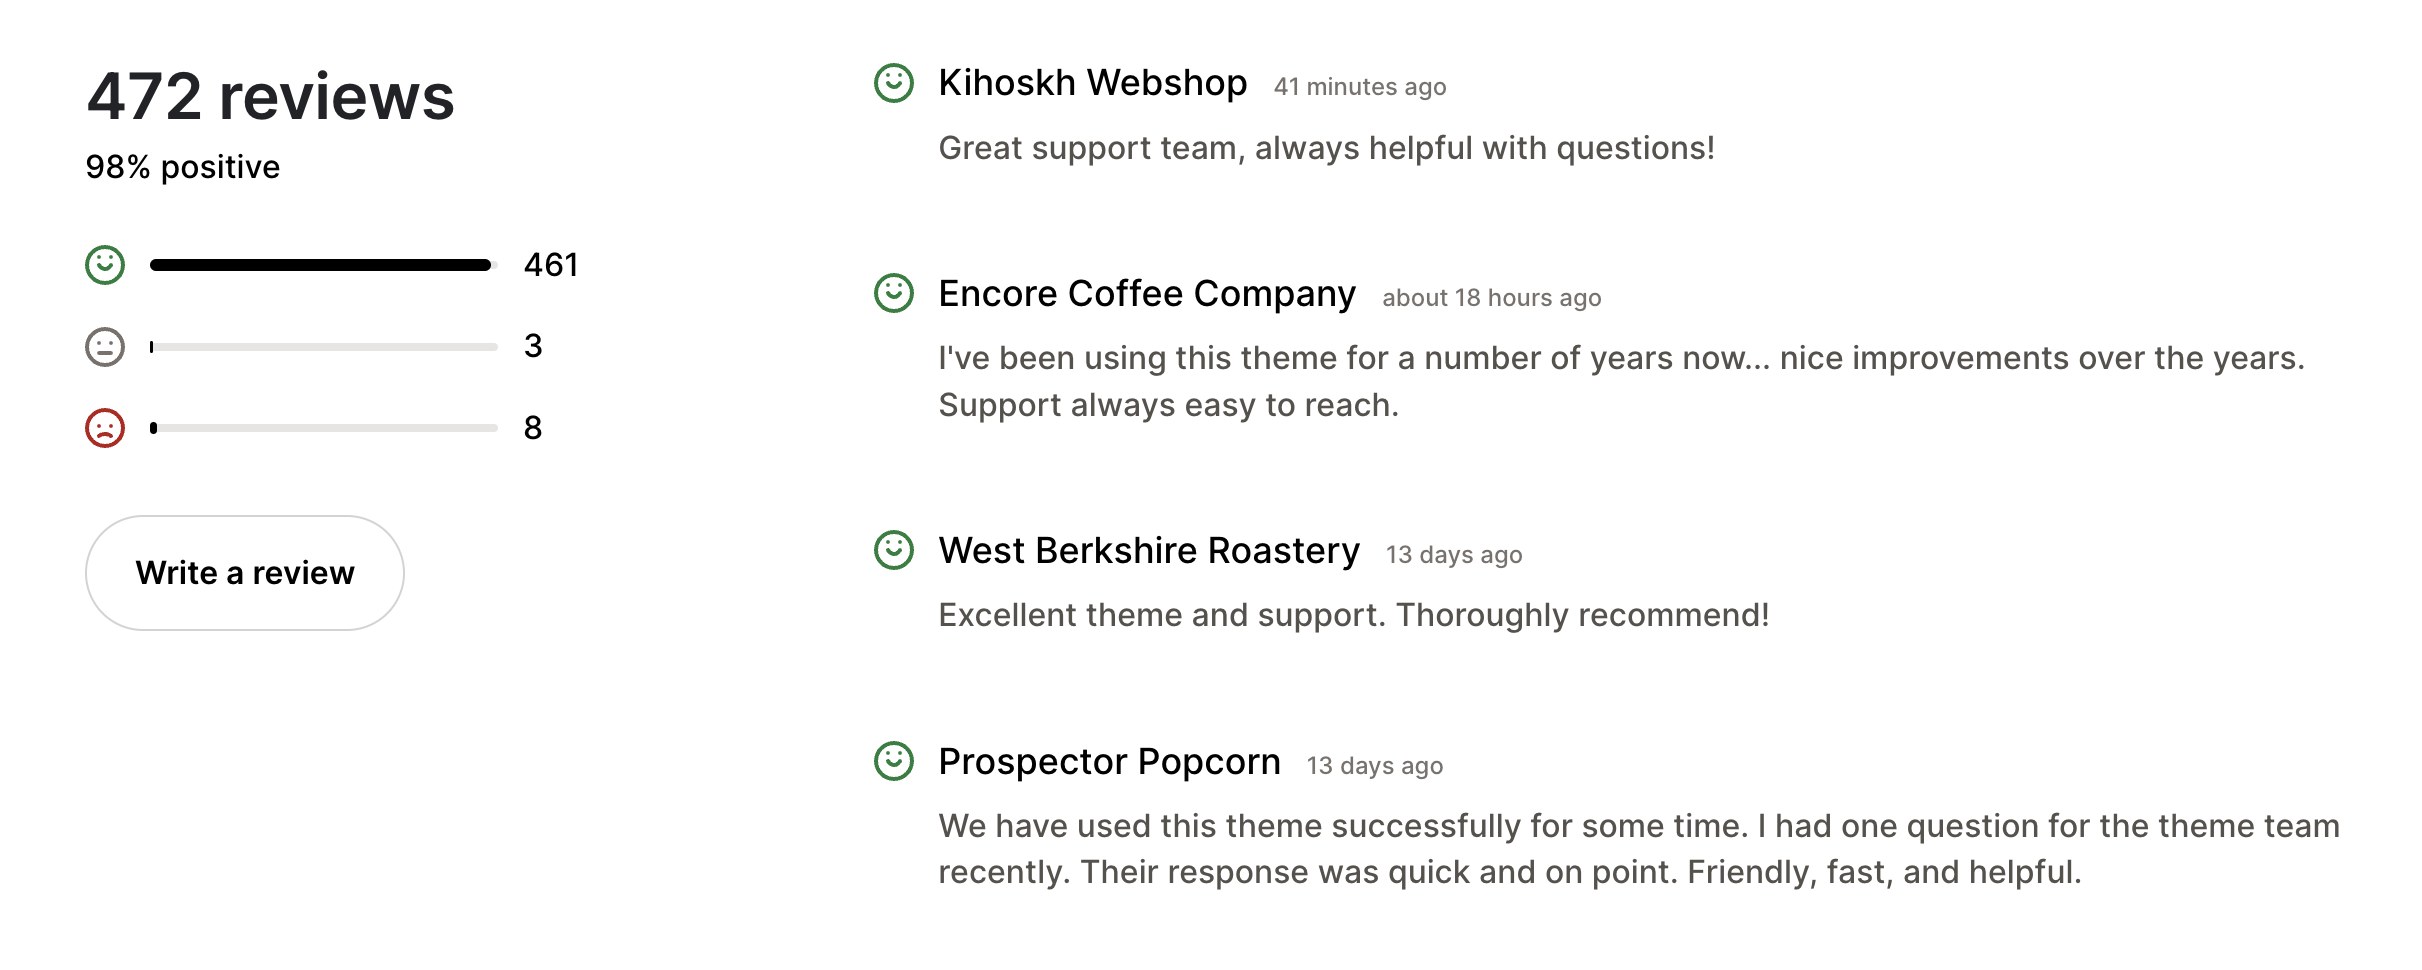2422x970 pixels.
Task: Click the positive reviews progress bar
Action: [x=320, y=264]
